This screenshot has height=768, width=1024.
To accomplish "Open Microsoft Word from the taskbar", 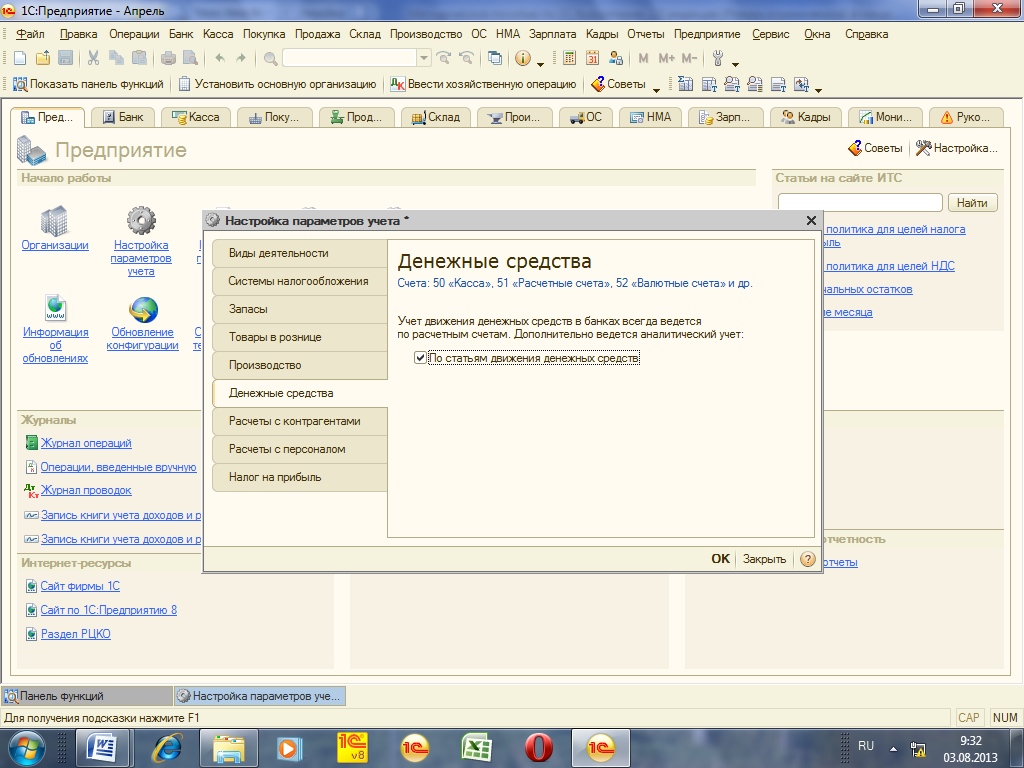I will 103,748.
